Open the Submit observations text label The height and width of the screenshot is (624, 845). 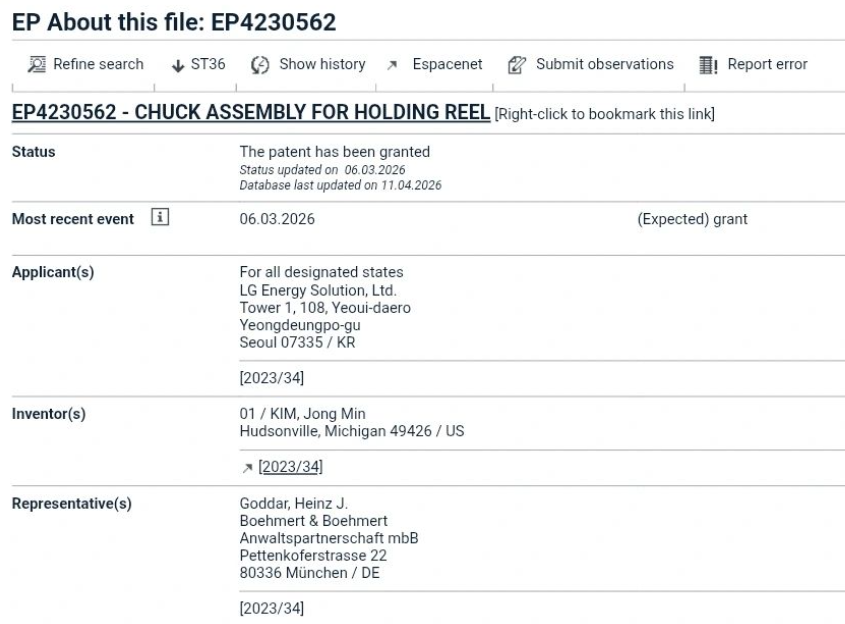pyautogui.click(x=604, y=65)
